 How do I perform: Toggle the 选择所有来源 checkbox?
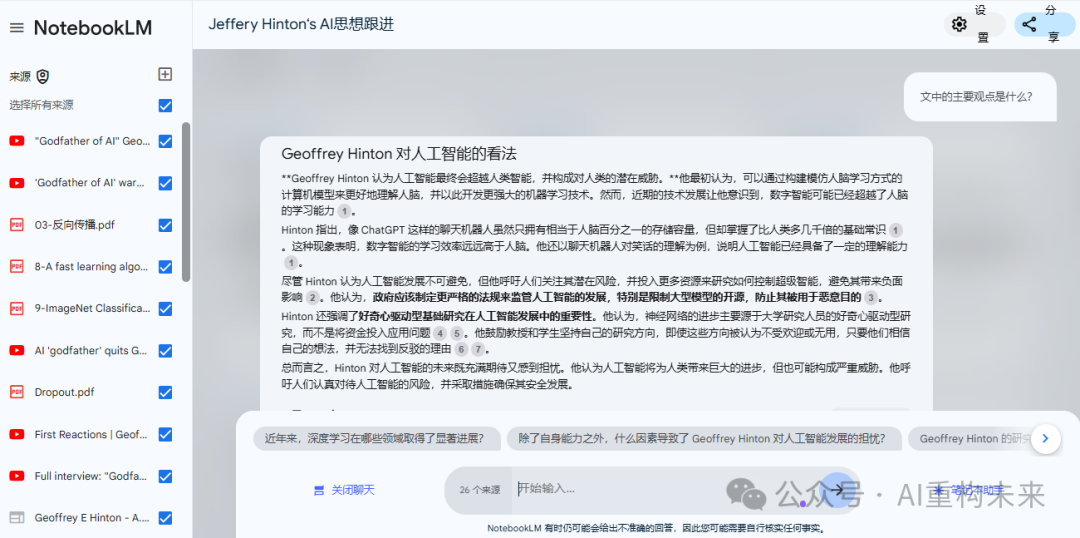pos(165,105)
